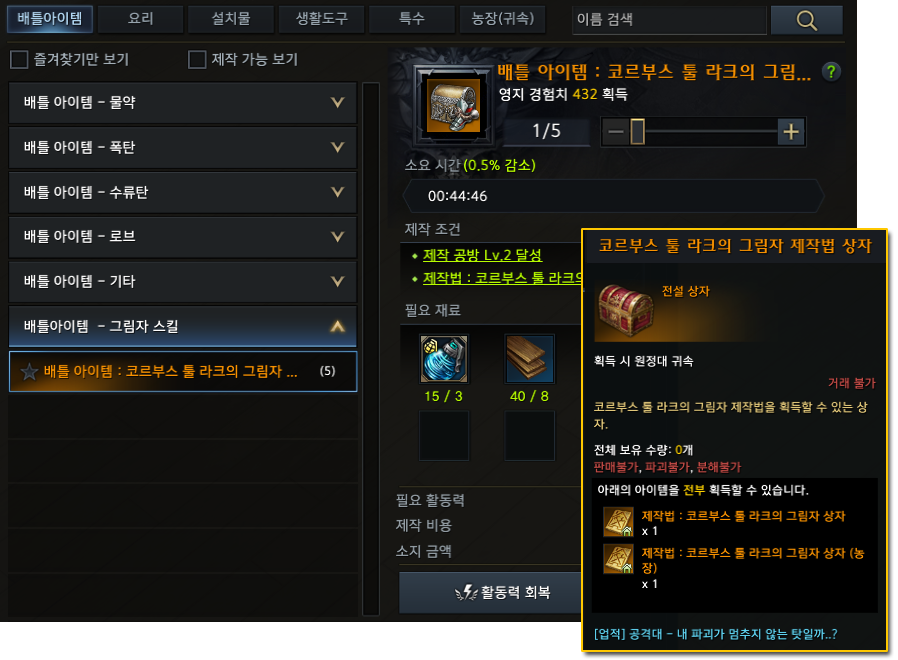
Task: Open the 제작 공방 Lv.2 달성 link
Action: click(482, 255)
